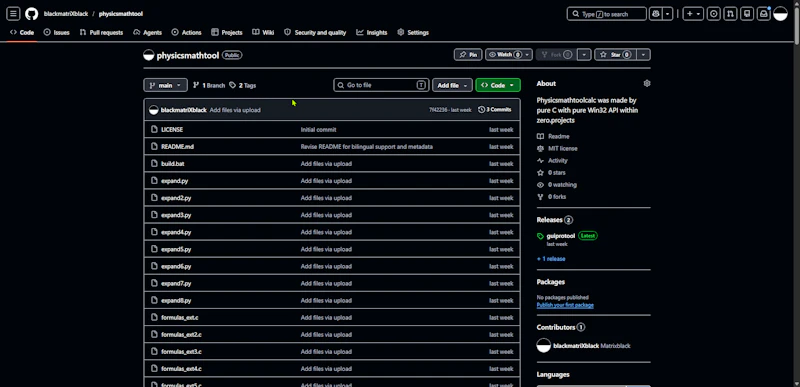The image size is (800, 387).
Task: Open the repository Settings tab
Action: (x=413, y=33)
